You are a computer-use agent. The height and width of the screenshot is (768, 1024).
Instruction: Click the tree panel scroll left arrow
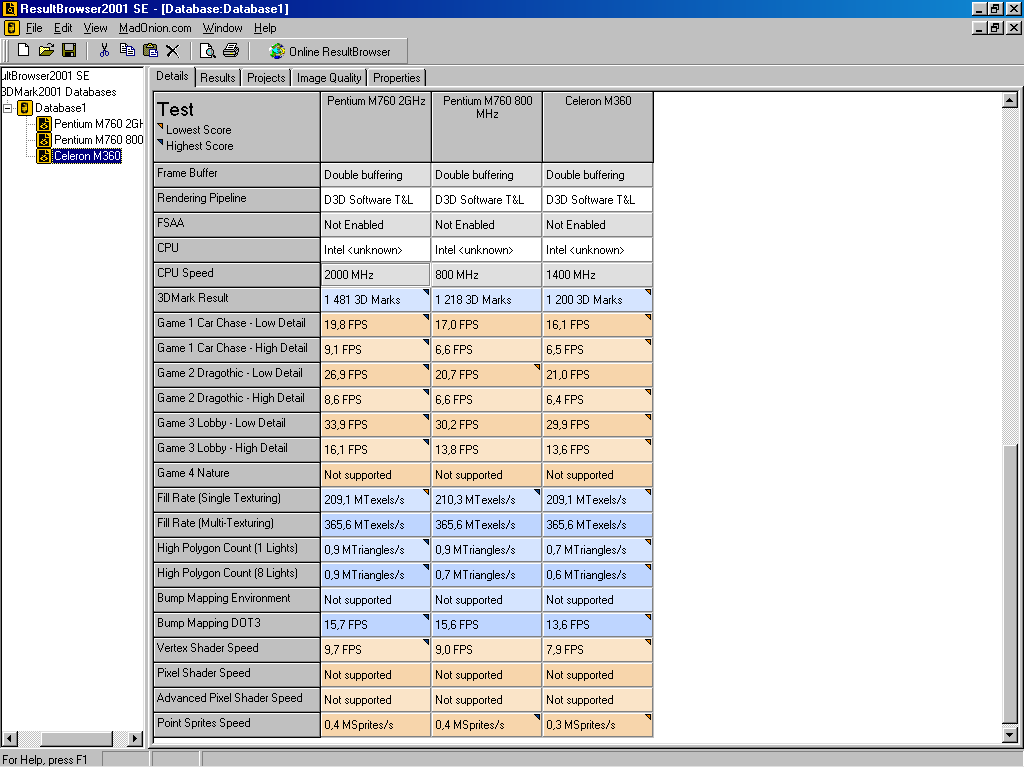click(10, 739)
